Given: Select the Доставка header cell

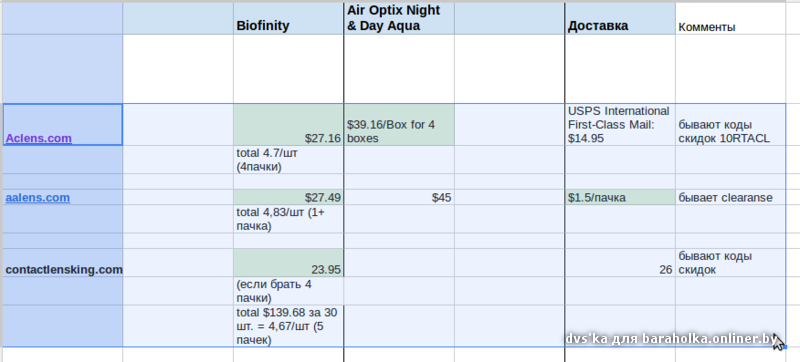Looking at the screenshot, I should click(620, 19).
